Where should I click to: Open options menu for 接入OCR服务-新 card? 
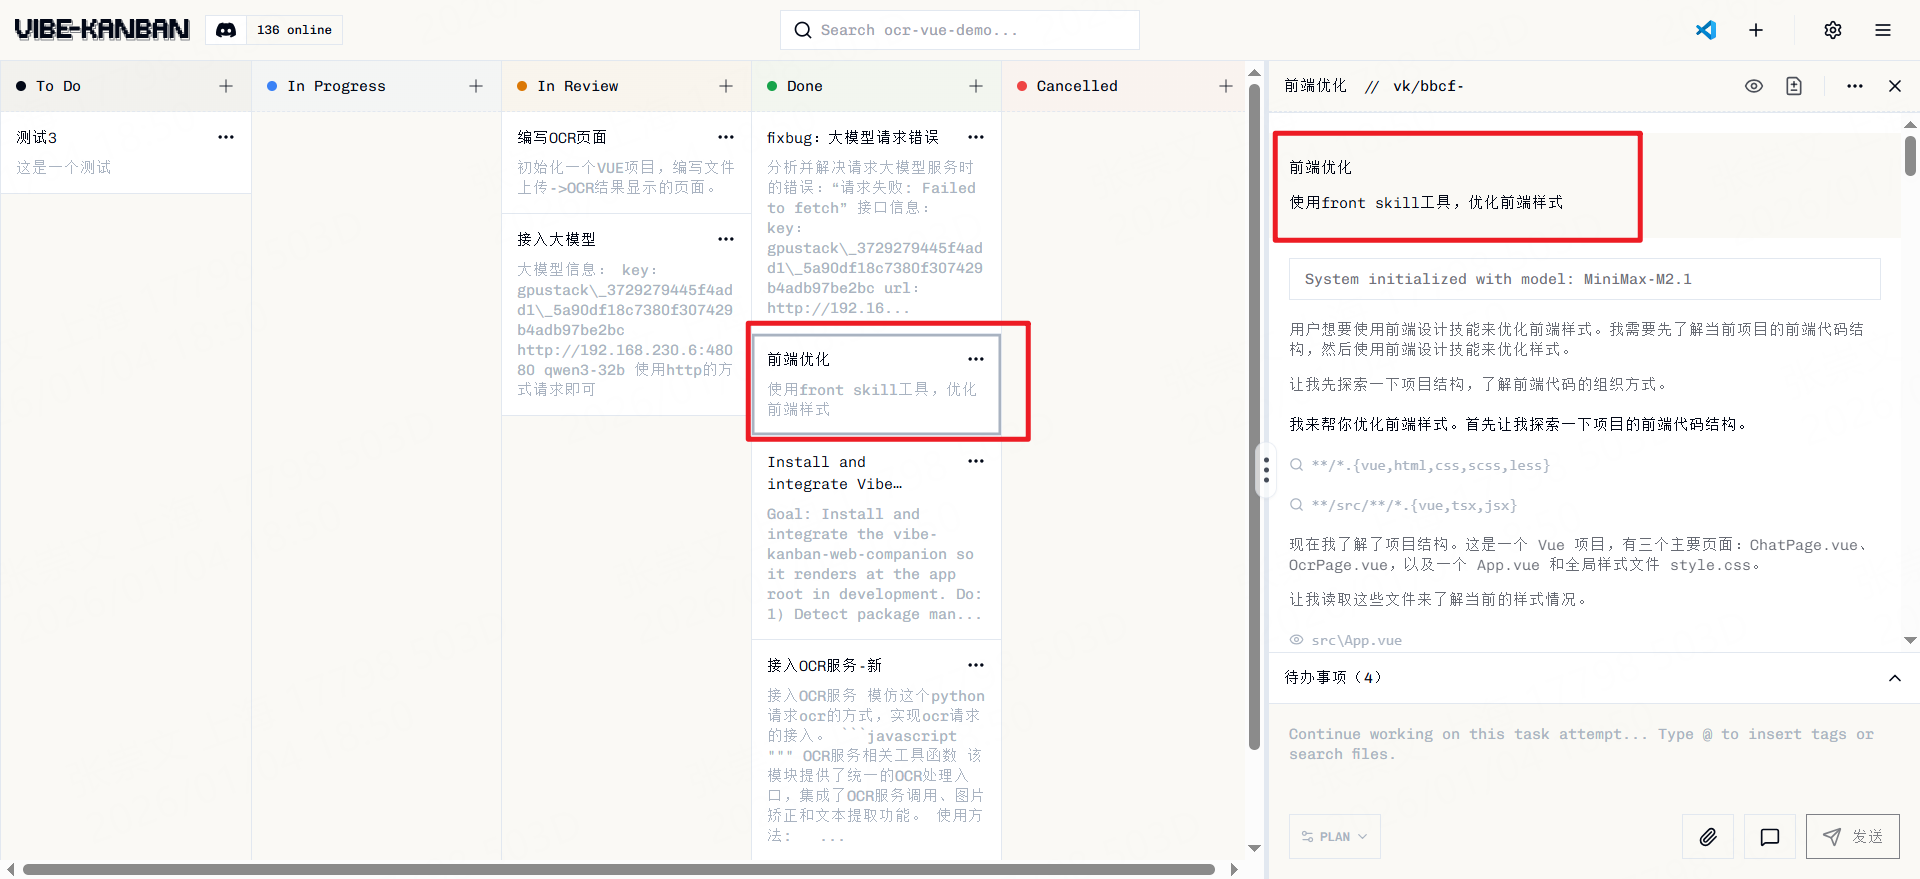tap(976, 665)
